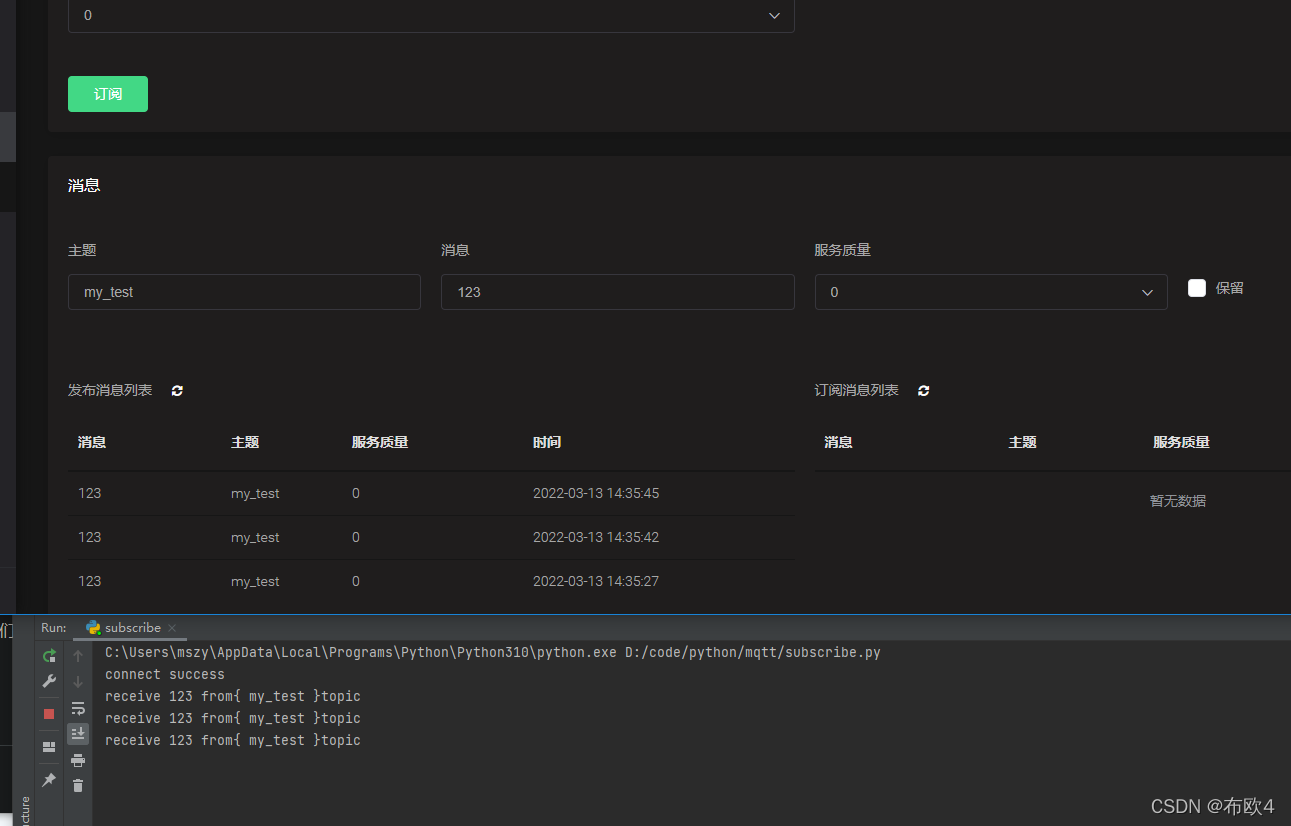The width and height of the screenshot is (1291, 826).
Task: Open the Structure tool window tab
Action: [25, 810]
